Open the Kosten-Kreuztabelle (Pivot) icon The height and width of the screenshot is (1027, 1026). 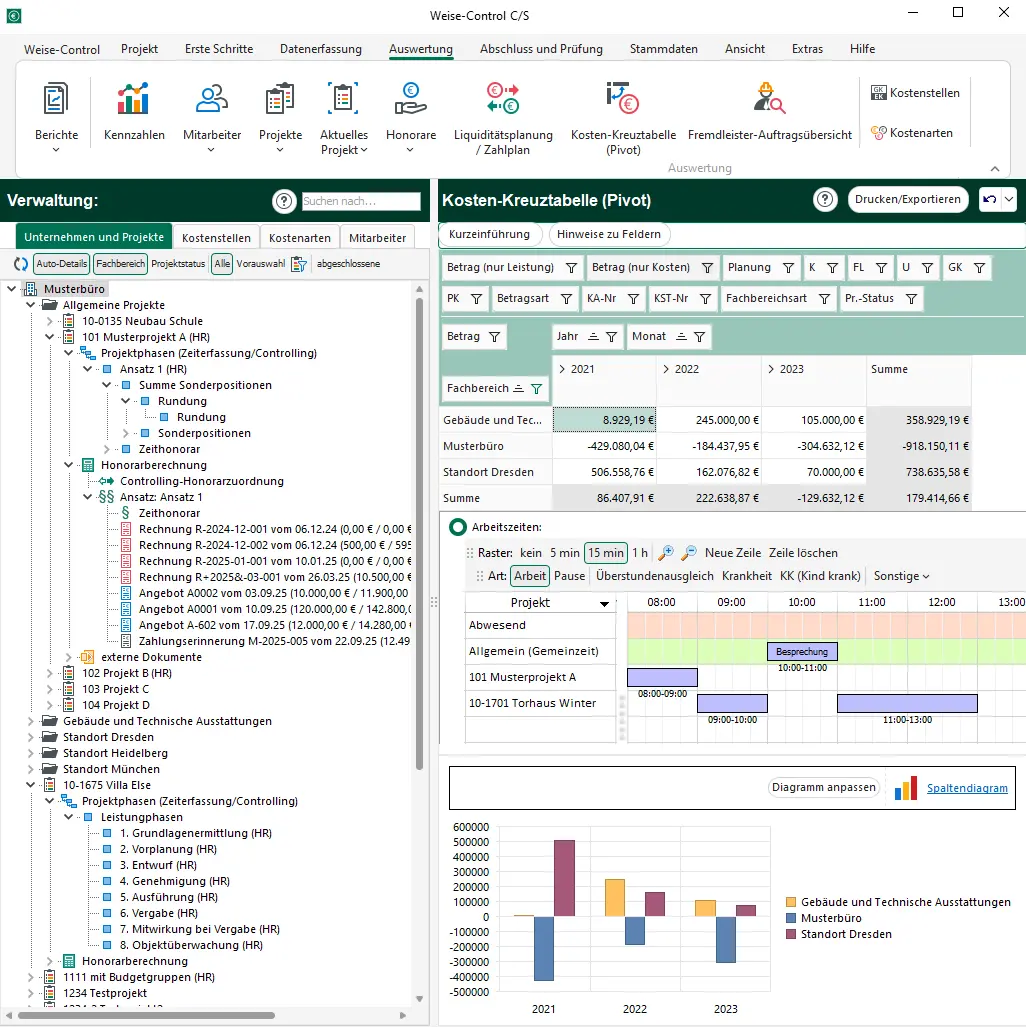[623, 99]
